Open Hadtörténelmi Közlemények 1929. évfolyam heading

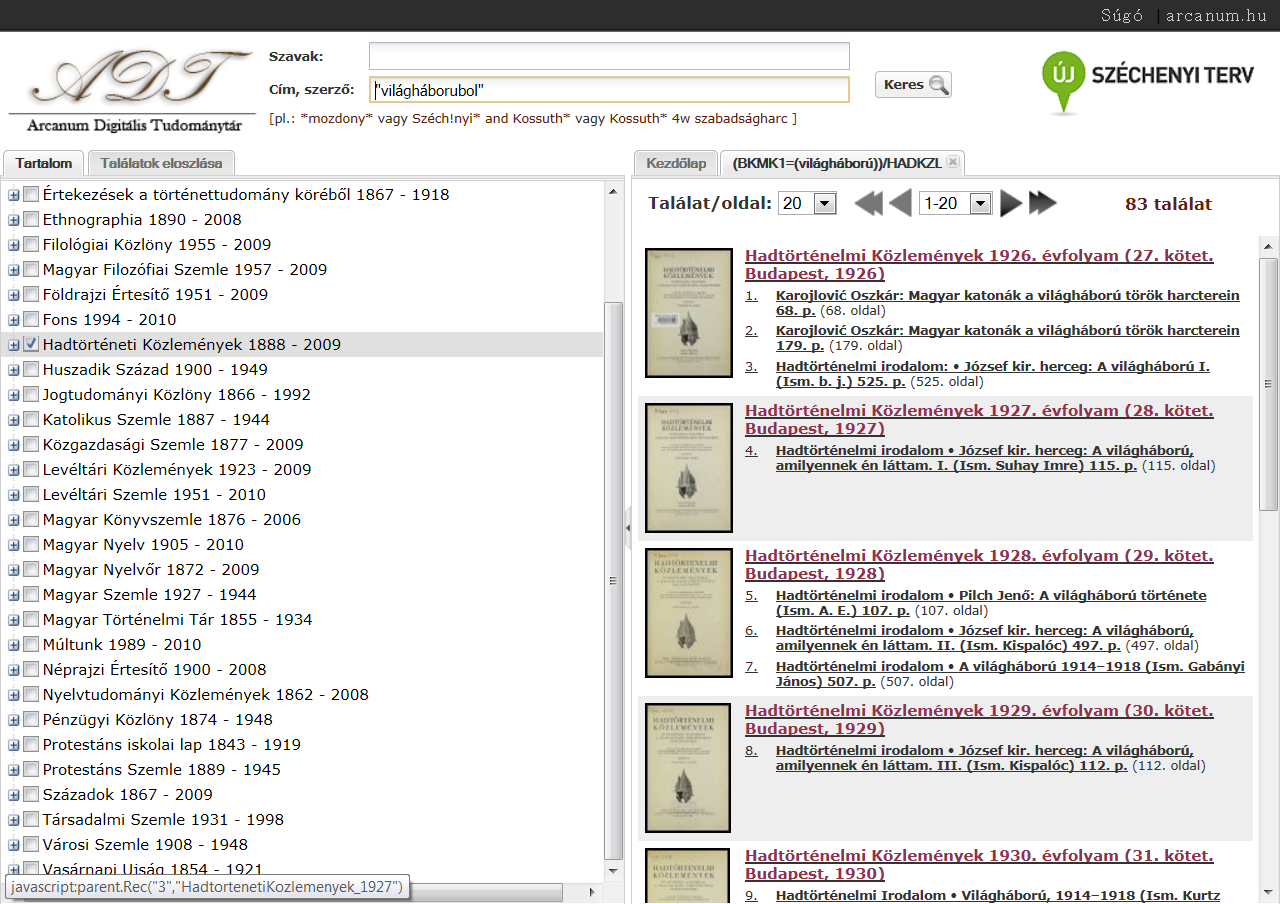979,720
